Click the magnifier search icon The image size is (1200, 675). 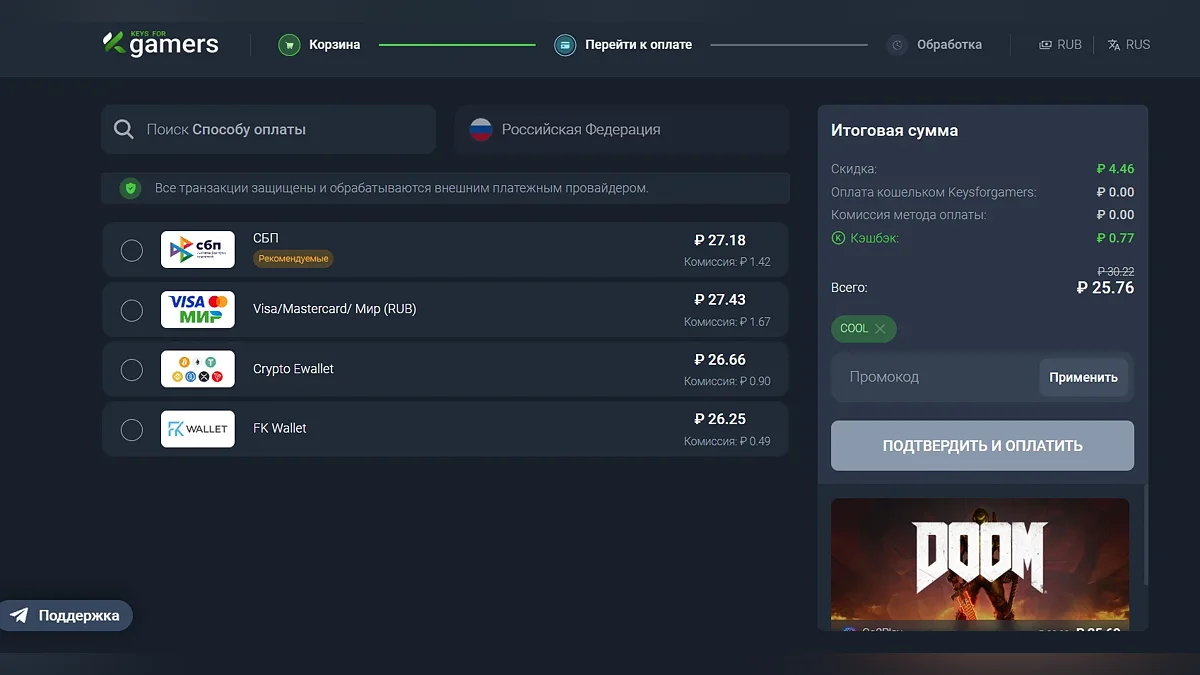click(124, 130)
